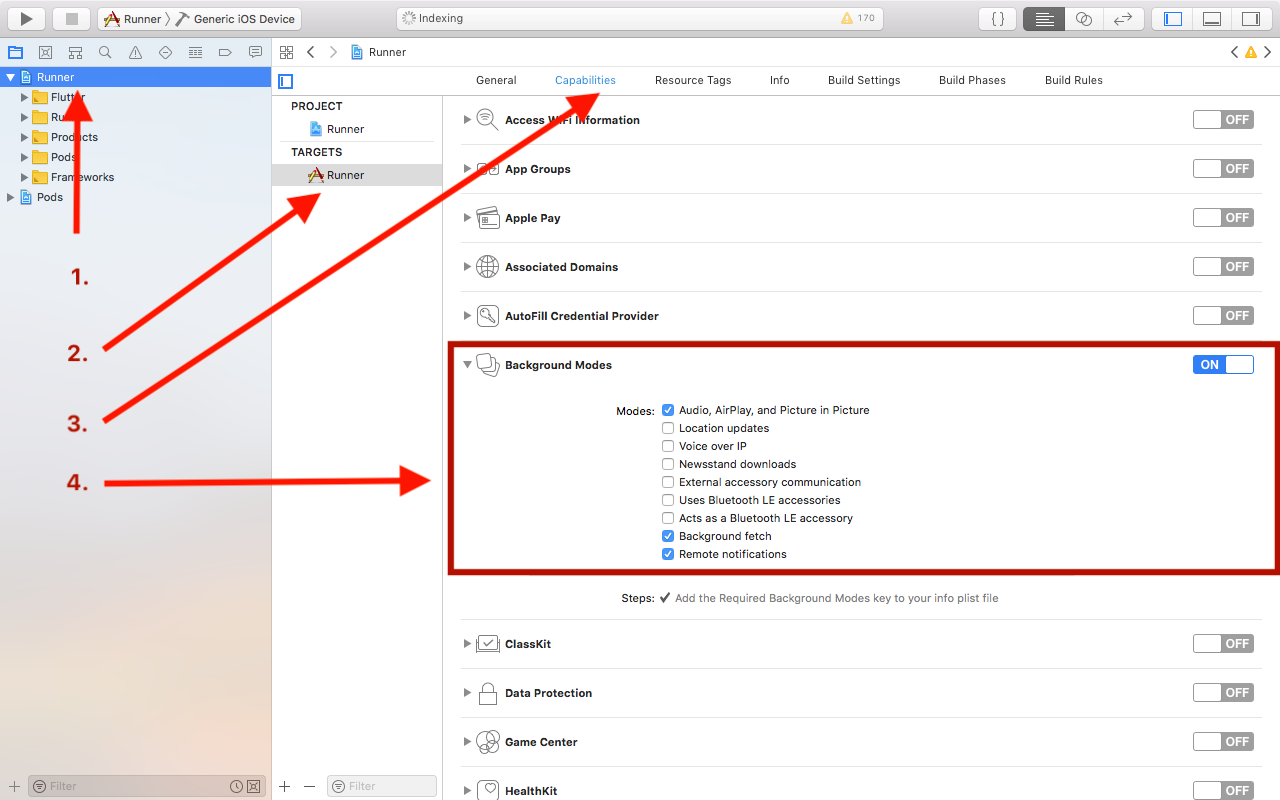The height and width of the screenshot is (800, 1280).
Task: Open the Debug navigator
Action: [195, 52]
